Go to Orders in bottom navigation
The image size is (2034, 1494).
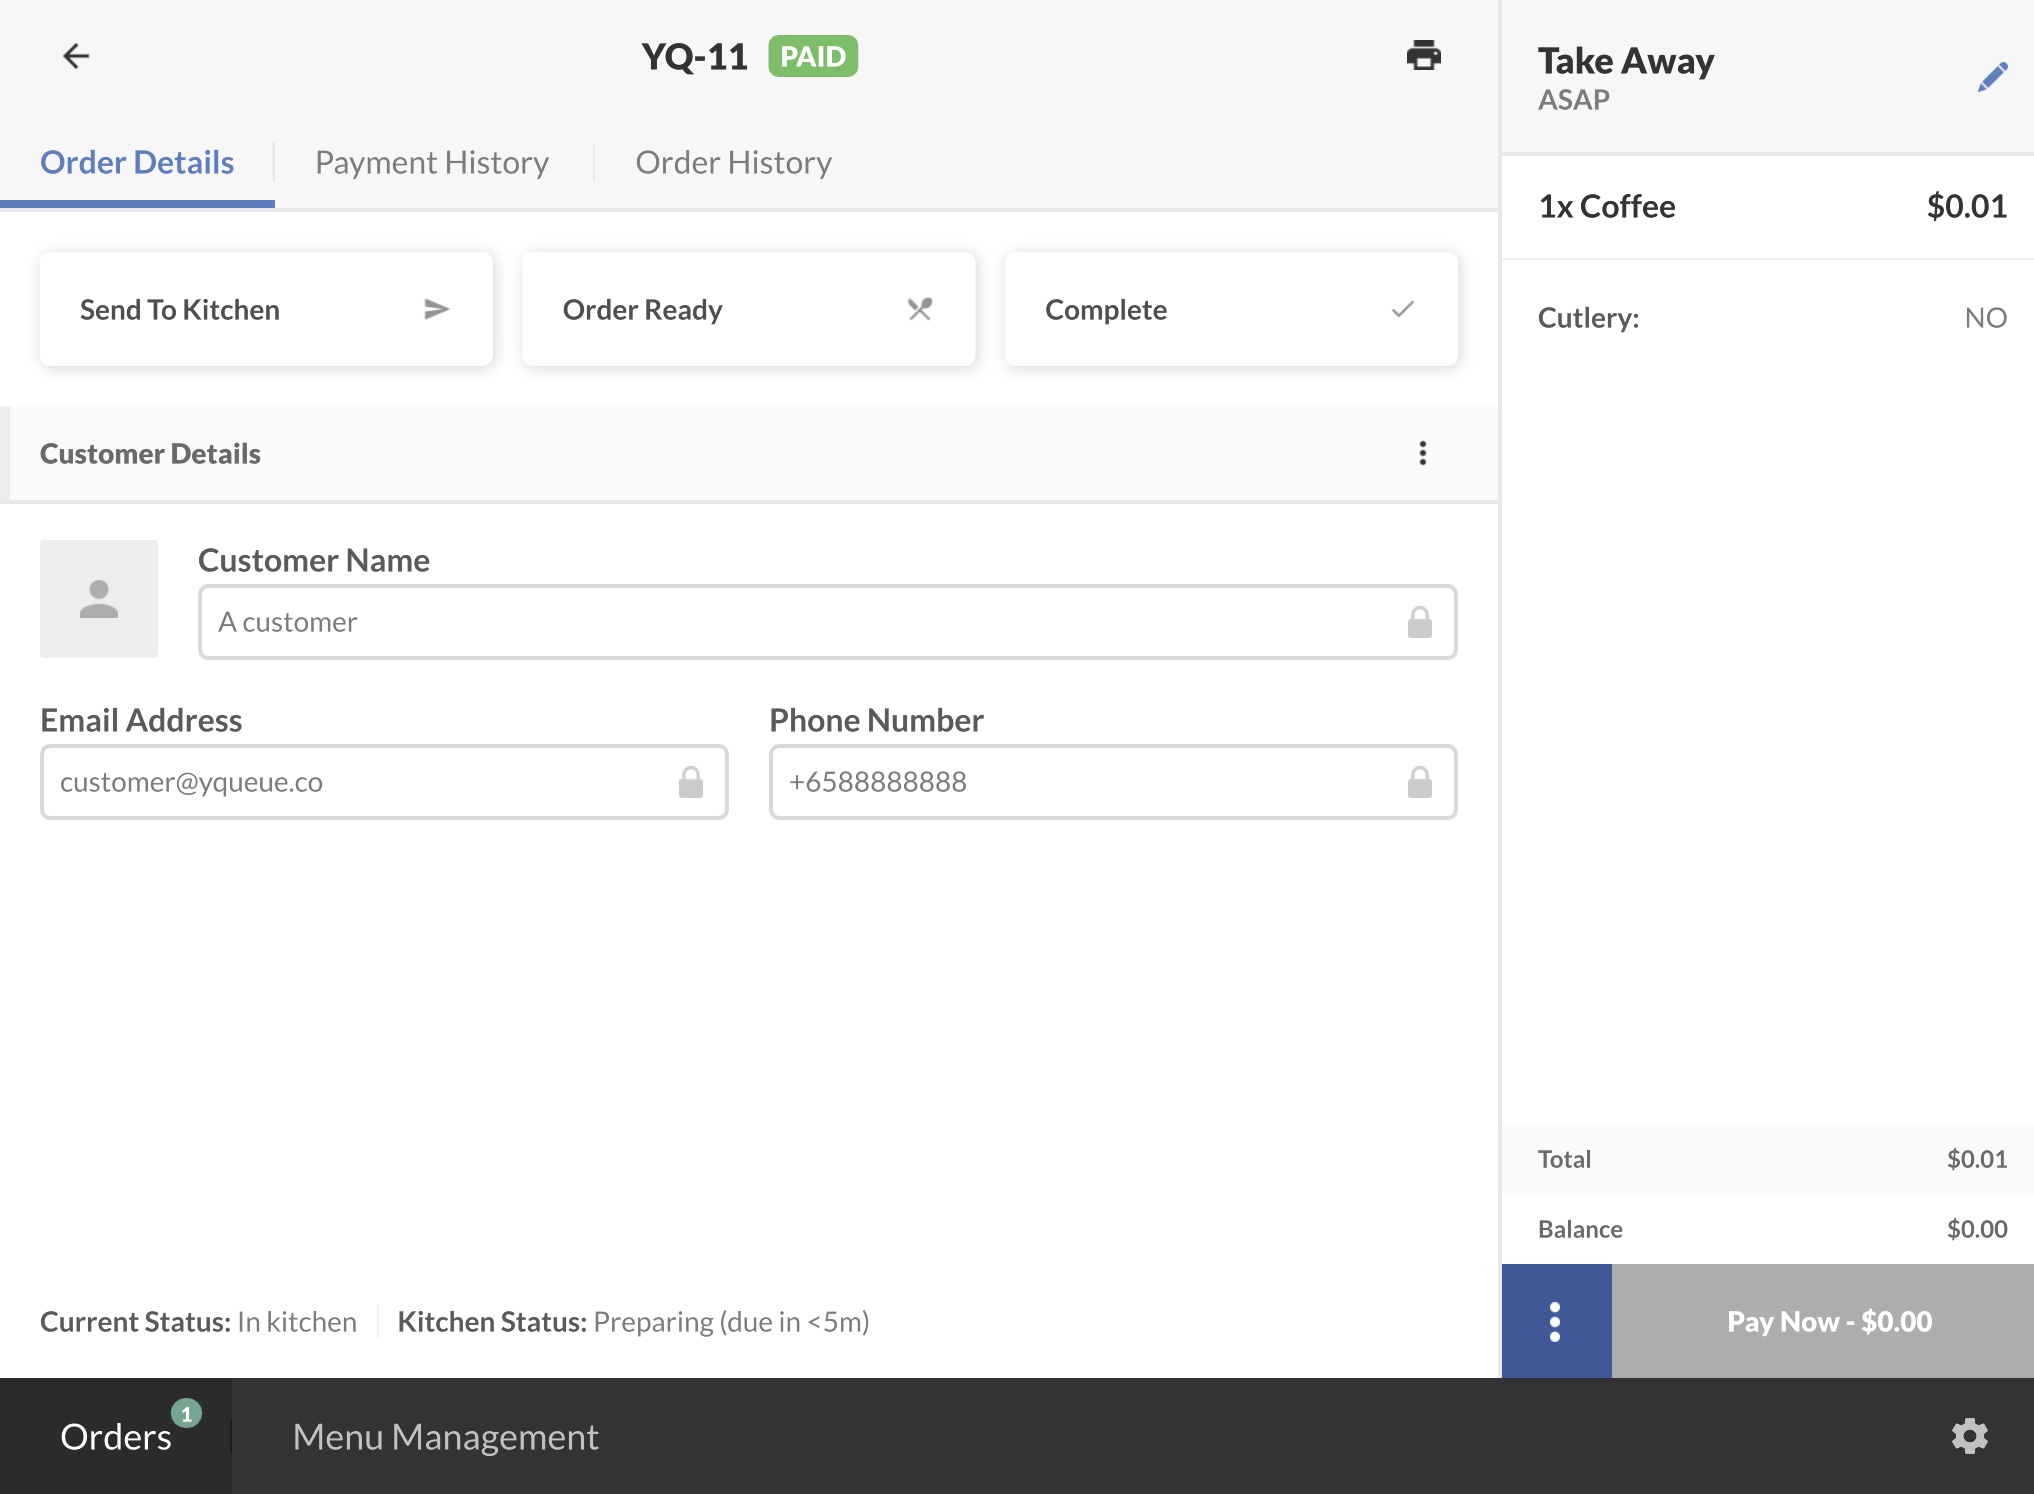(x=116, y=1436)
